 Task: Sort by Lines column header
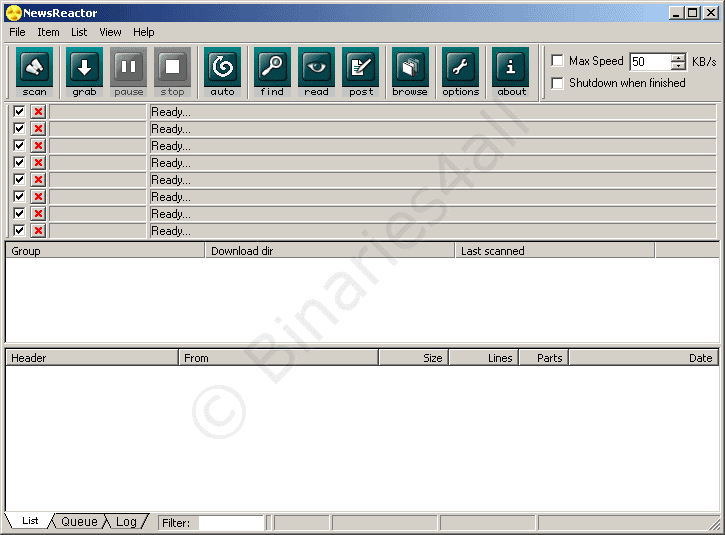[484, 358]
